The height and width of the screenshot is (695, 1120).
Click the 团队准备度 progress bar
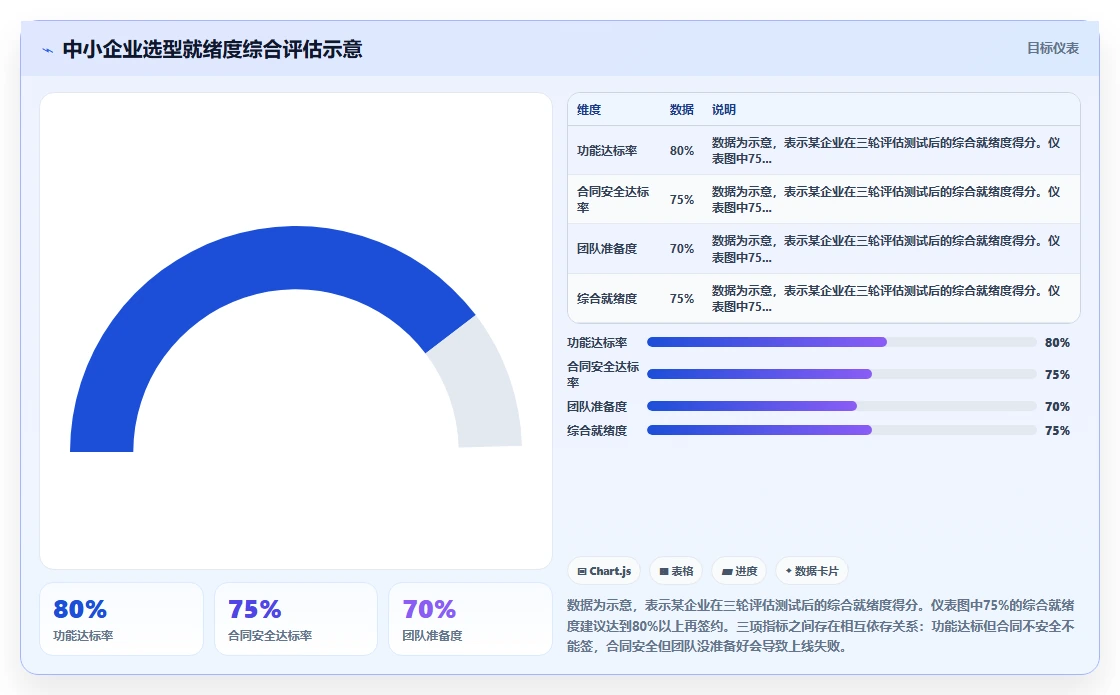pos(841,406)
